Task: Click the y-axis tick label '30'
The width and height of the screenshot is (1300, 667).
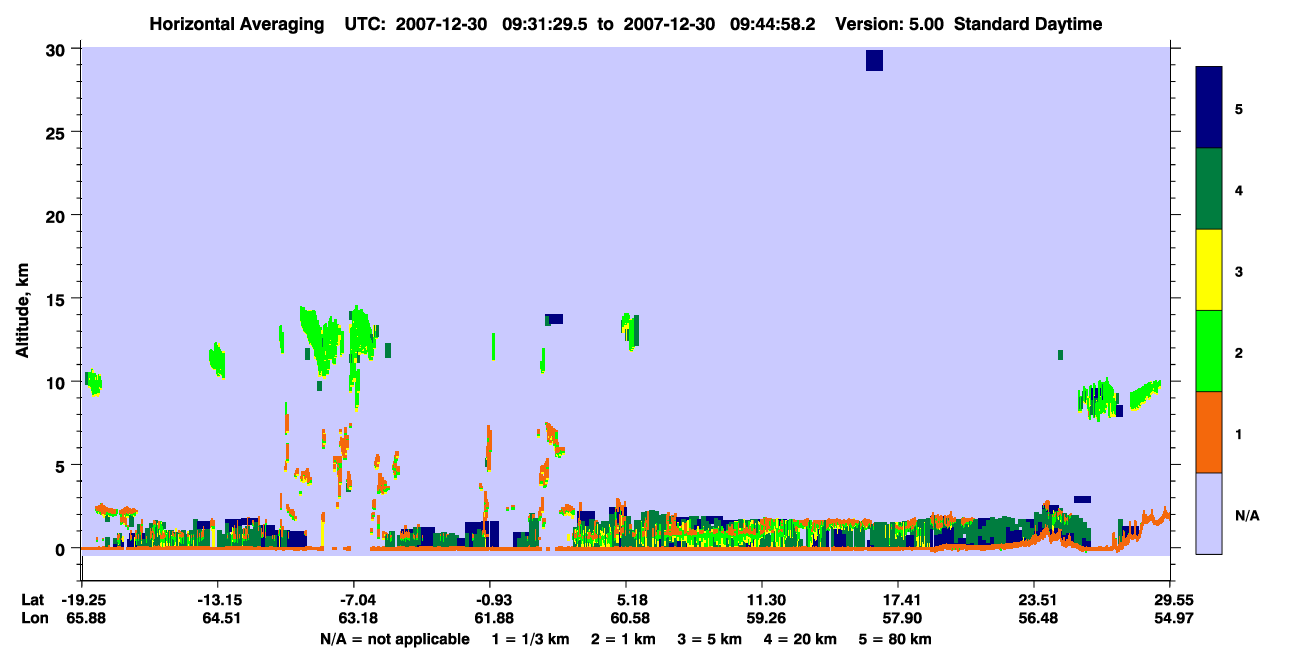Action: click(56, 49)
